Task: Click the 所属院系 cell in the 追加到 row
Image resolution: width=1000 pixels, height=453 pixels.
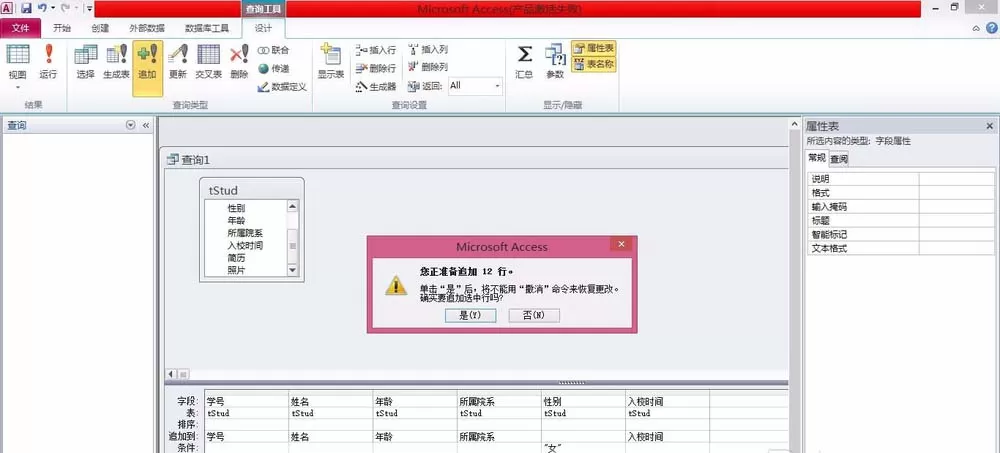Action: (x=499, y=436)
